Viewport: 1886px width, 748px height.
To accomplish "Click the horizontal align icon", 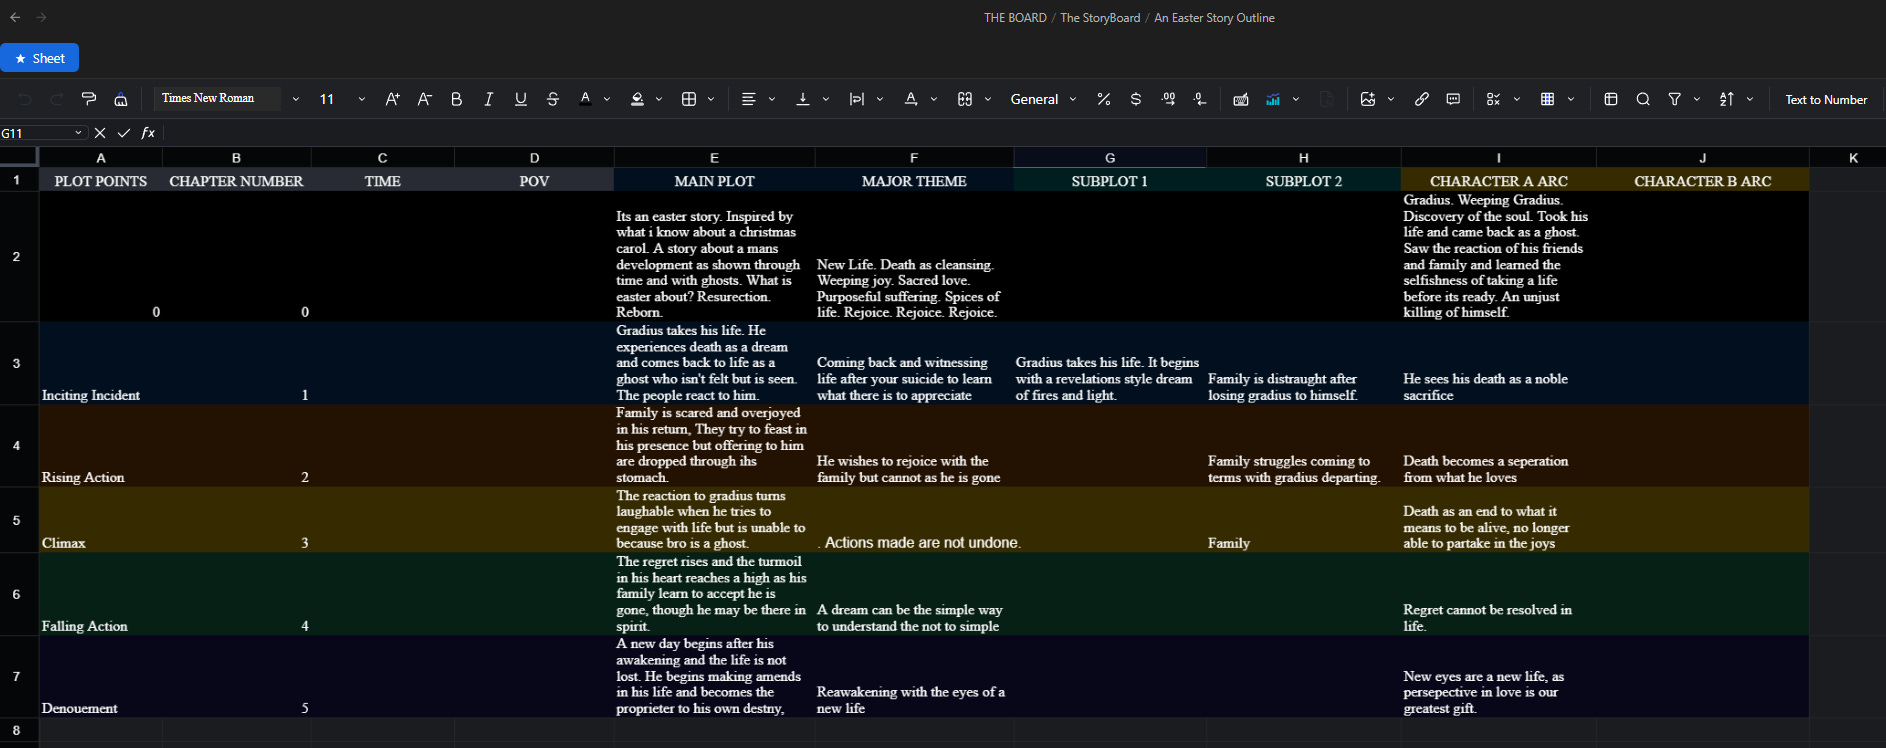I will click(x=748, y=99).
